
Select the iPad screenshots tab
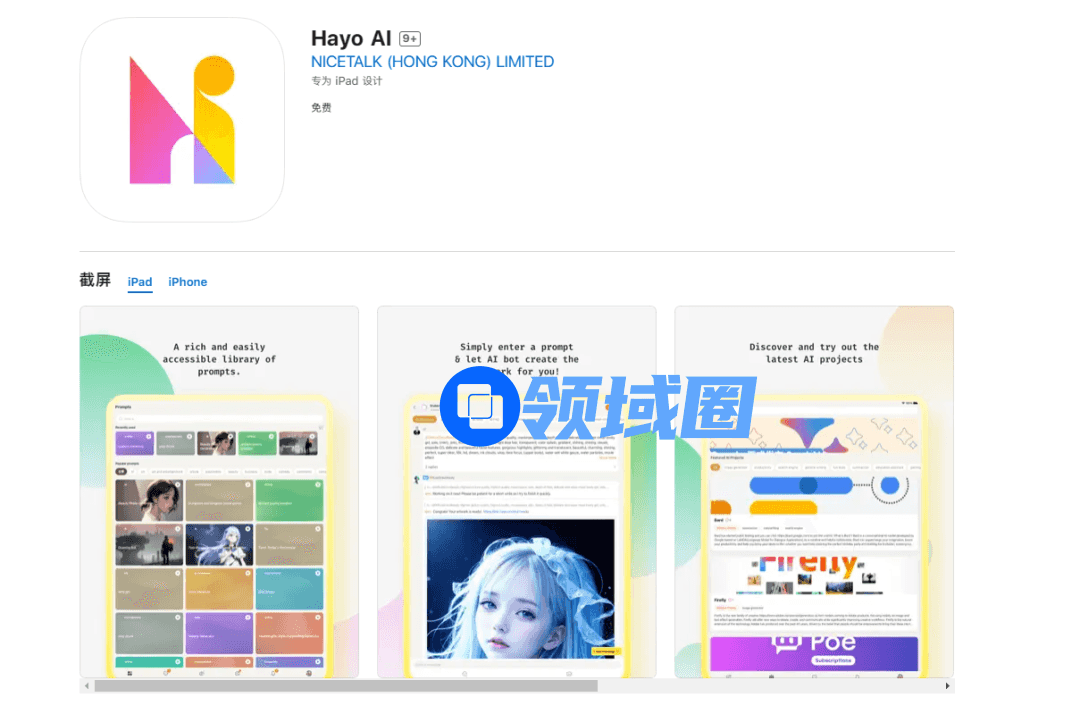pyautogui.click(x=140, y=282)
